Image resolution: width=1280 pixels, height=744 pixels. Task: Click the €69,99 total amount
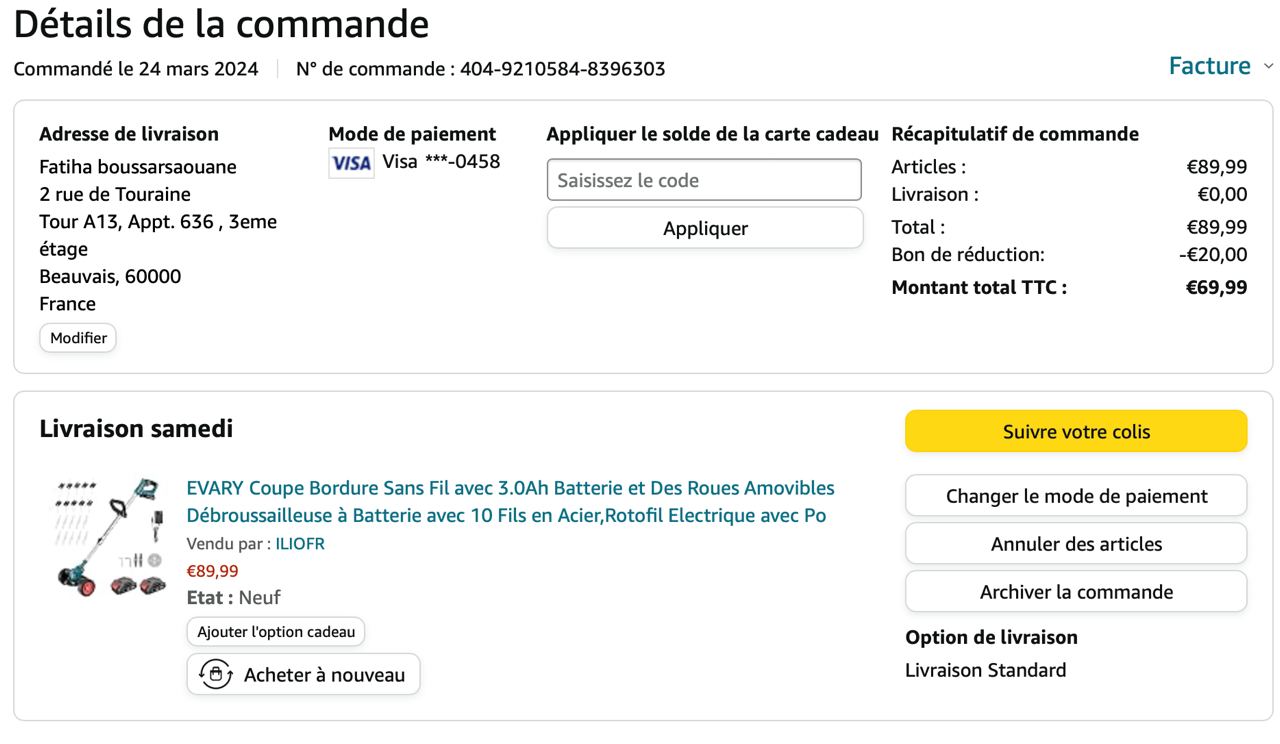pos(1216,288)
